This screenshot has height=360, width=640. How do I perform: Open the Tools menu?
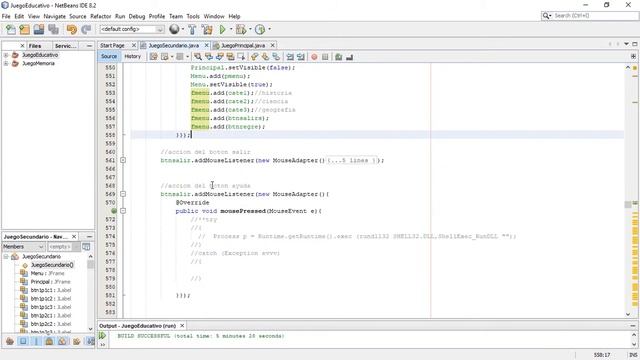(x=193, y=16)
